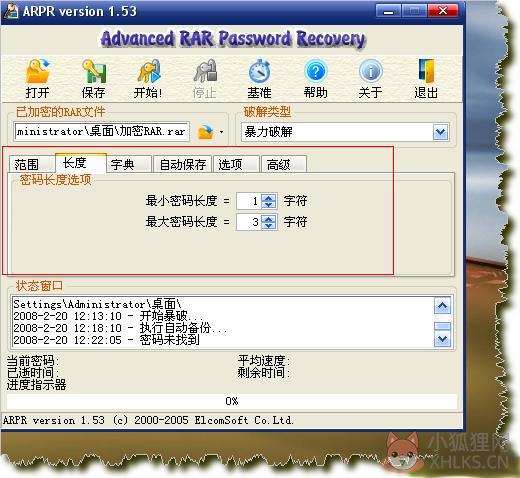Switch to 范围 tab
This screenshot has height=478, width=520.
click(31, 164)
